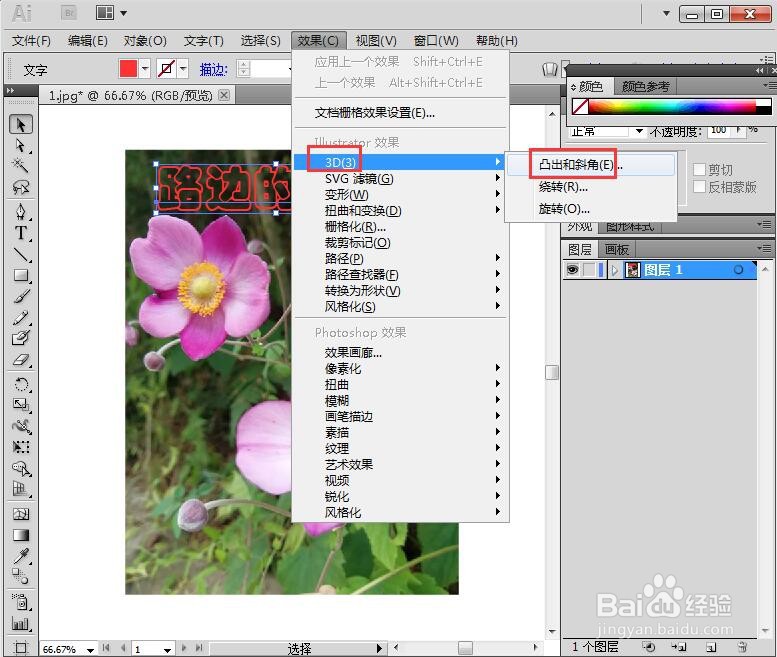Check the 剪切 checkbox
The image size is (777, 657).
(699, 169)
